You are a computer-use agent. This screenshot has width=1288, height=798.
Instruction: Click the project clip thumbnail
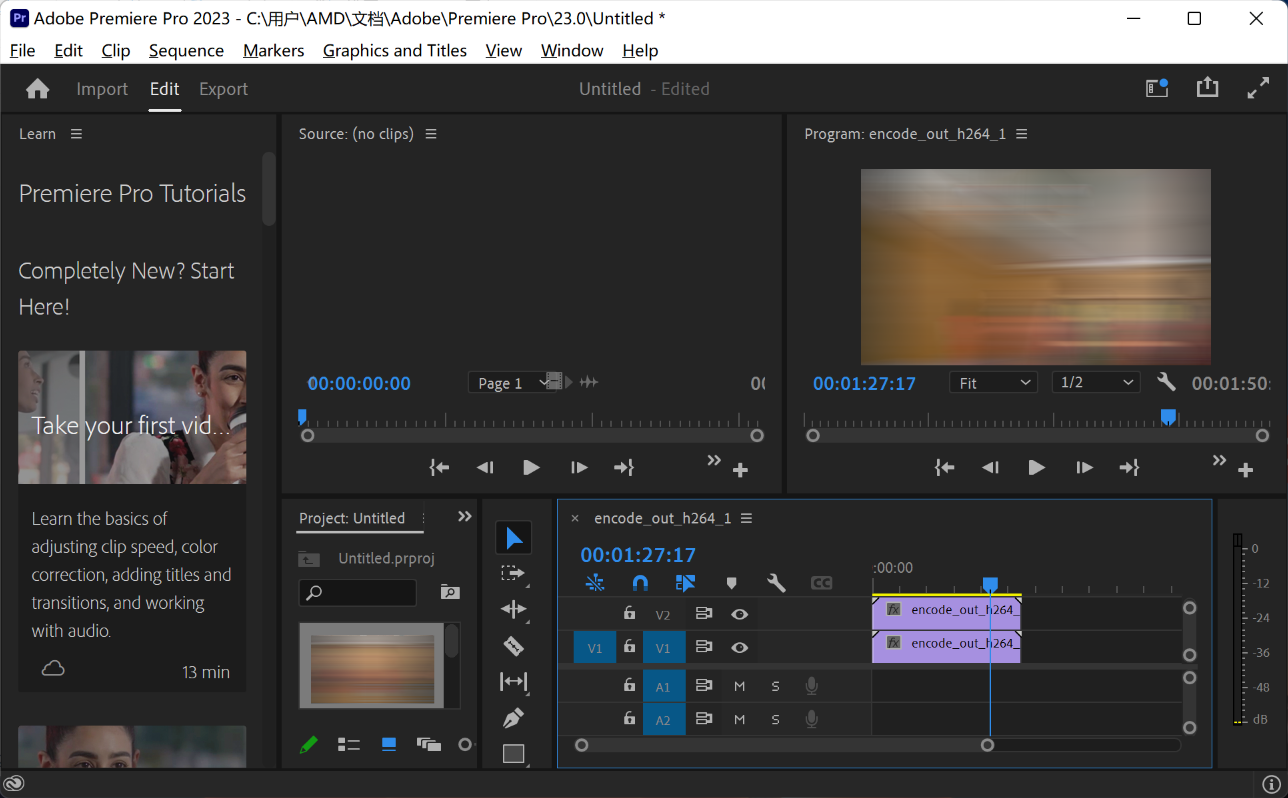pos(371,665)
